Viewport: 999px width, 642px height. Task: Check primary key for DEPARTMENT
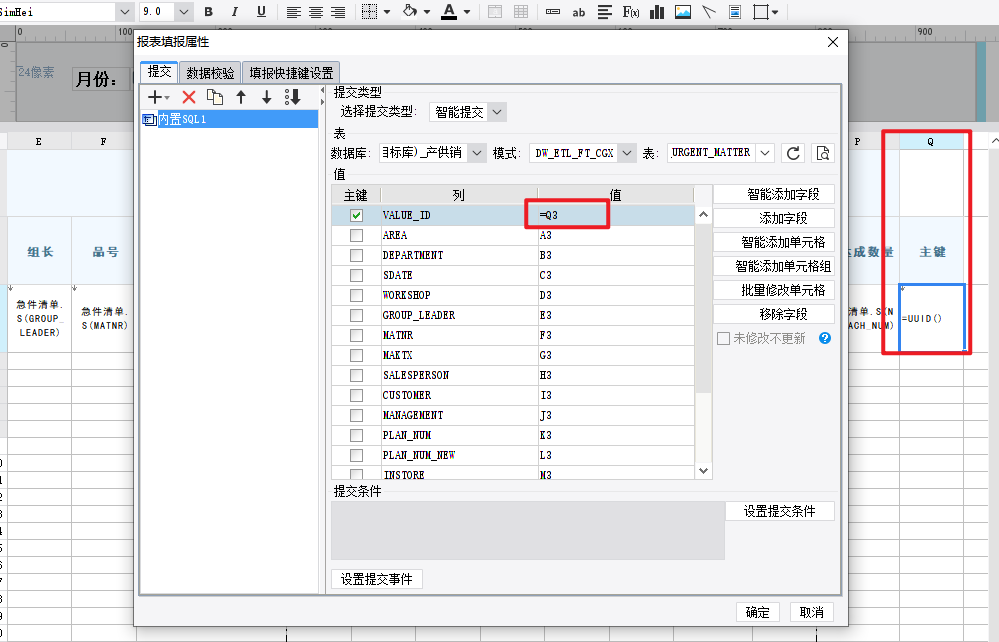pos(356,255)
